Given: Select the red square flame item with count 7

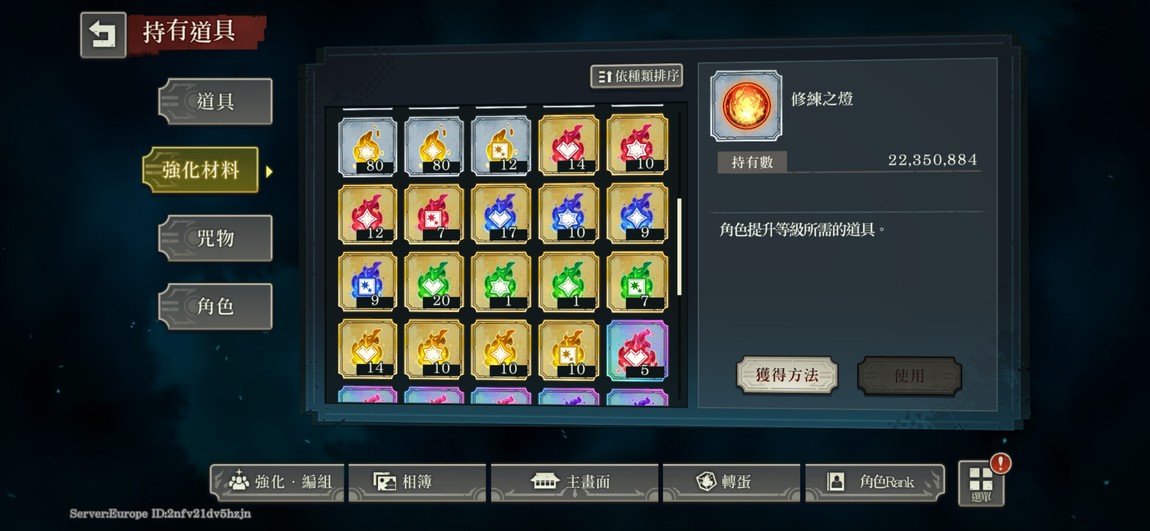Looking at the screenshot, I should click(x=434, y=213).
